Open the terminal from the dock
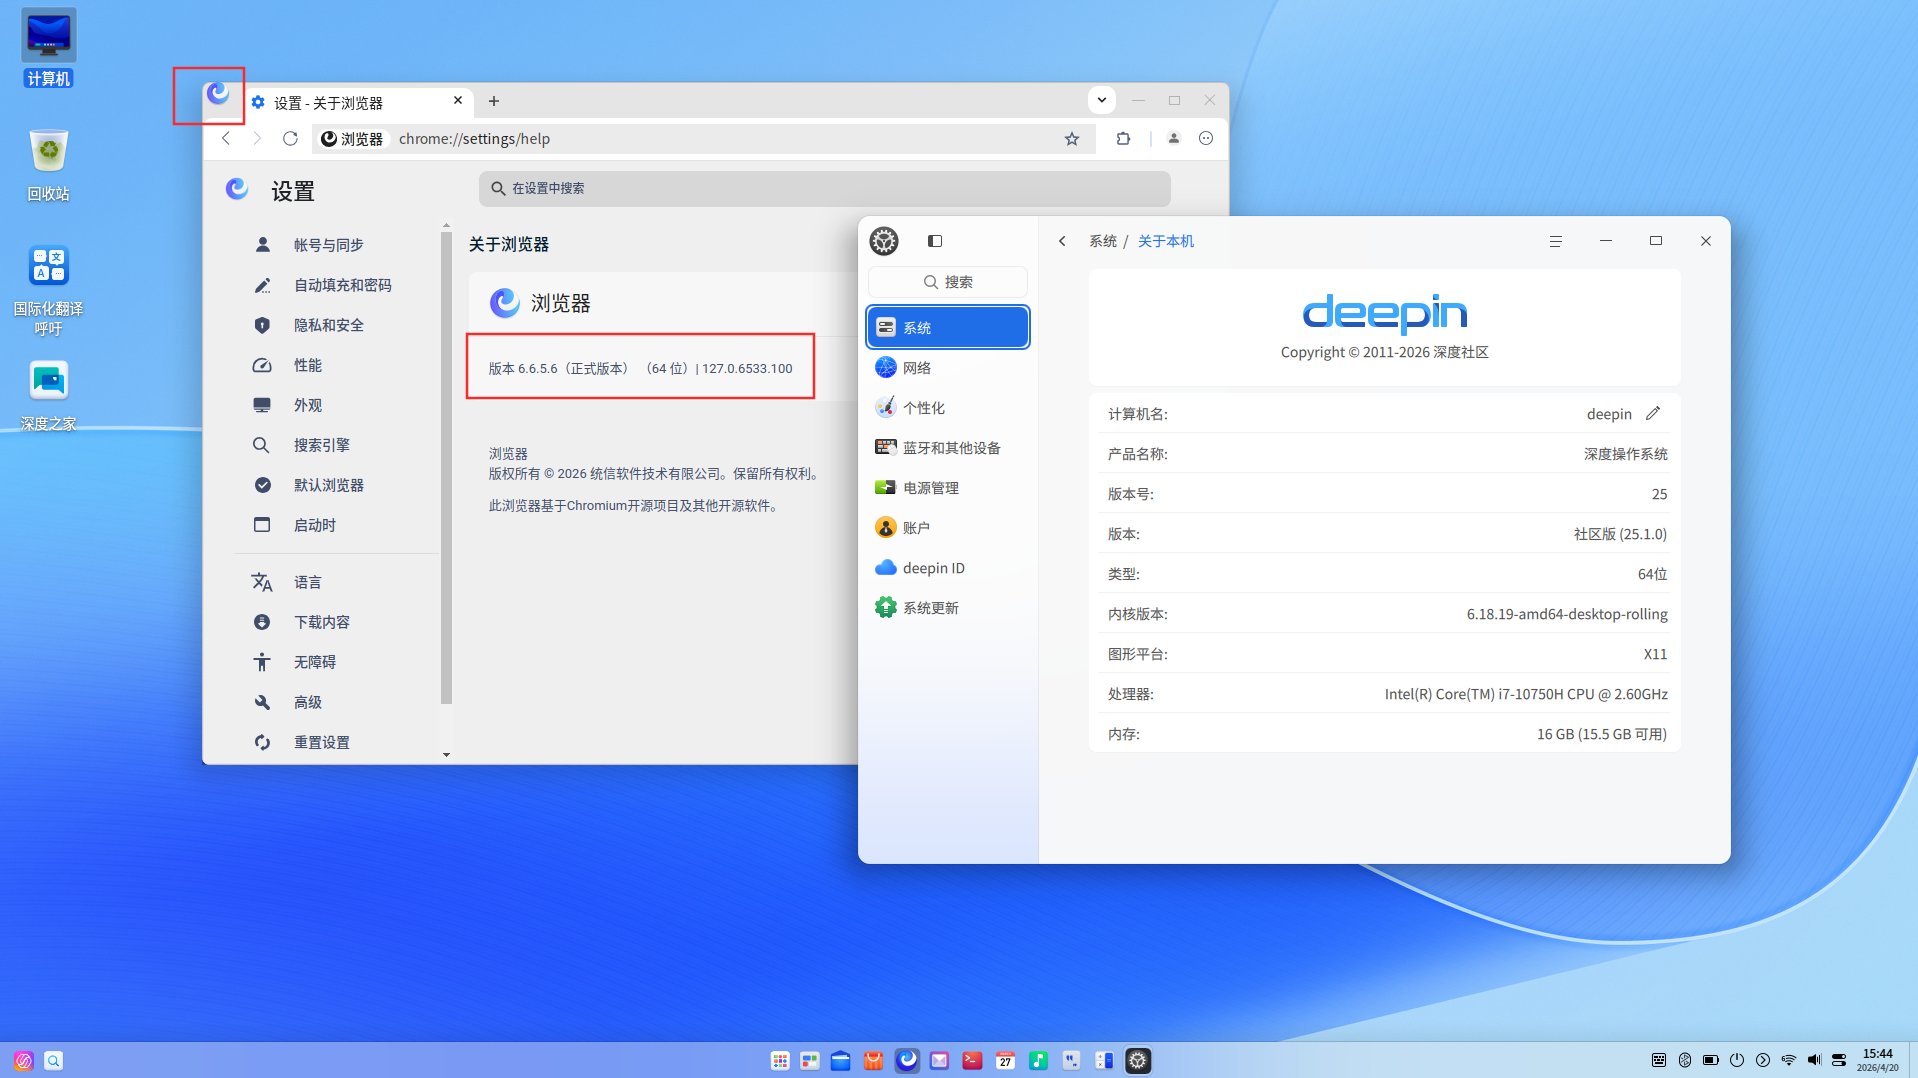Image resolution: width=1918 pixels, height=1078 pixels. (972, 1060)
